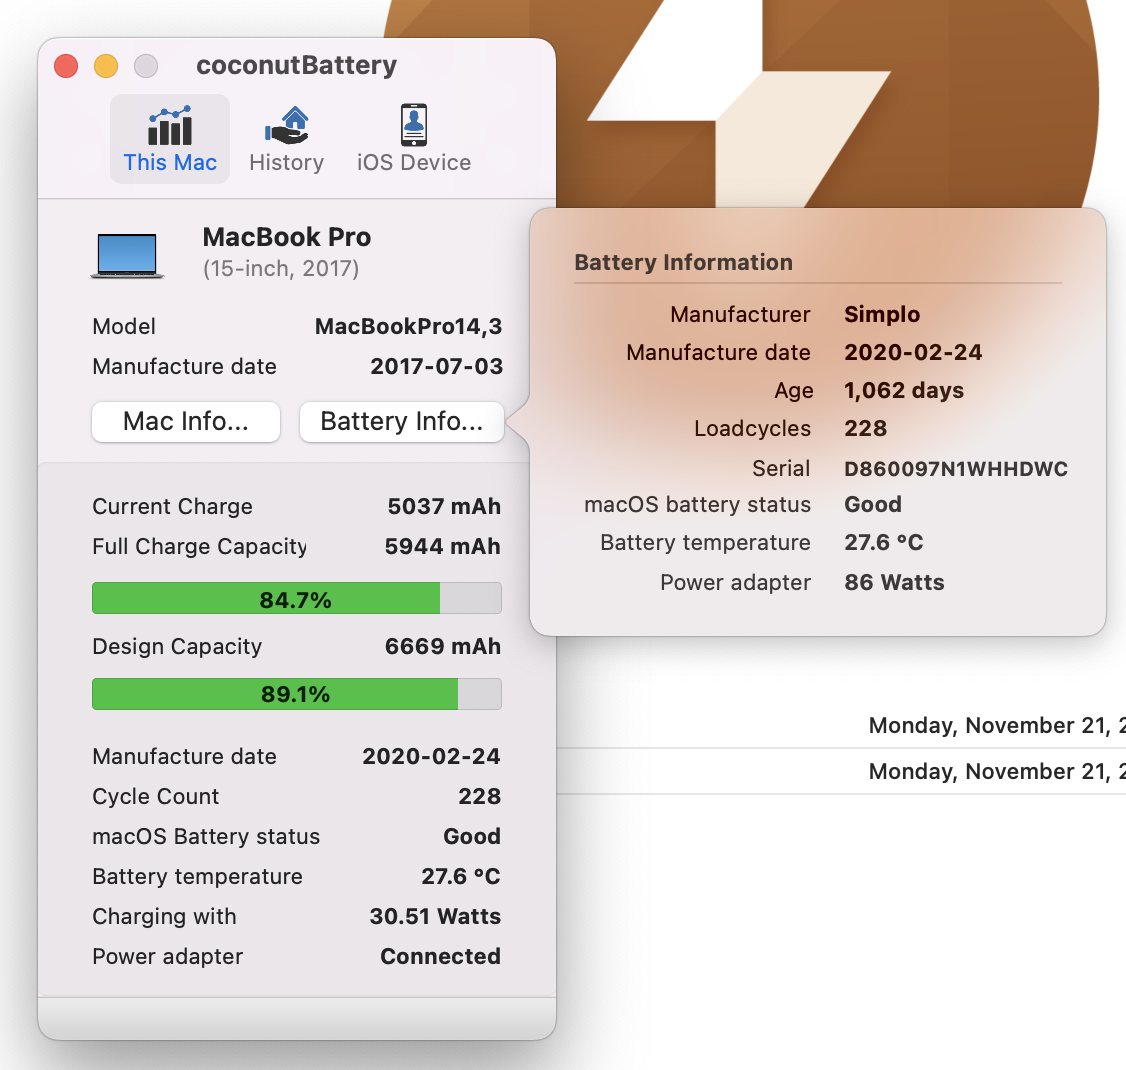
Task: Click the Manufacturer label in popover
Action: click(x=740, y=315)
